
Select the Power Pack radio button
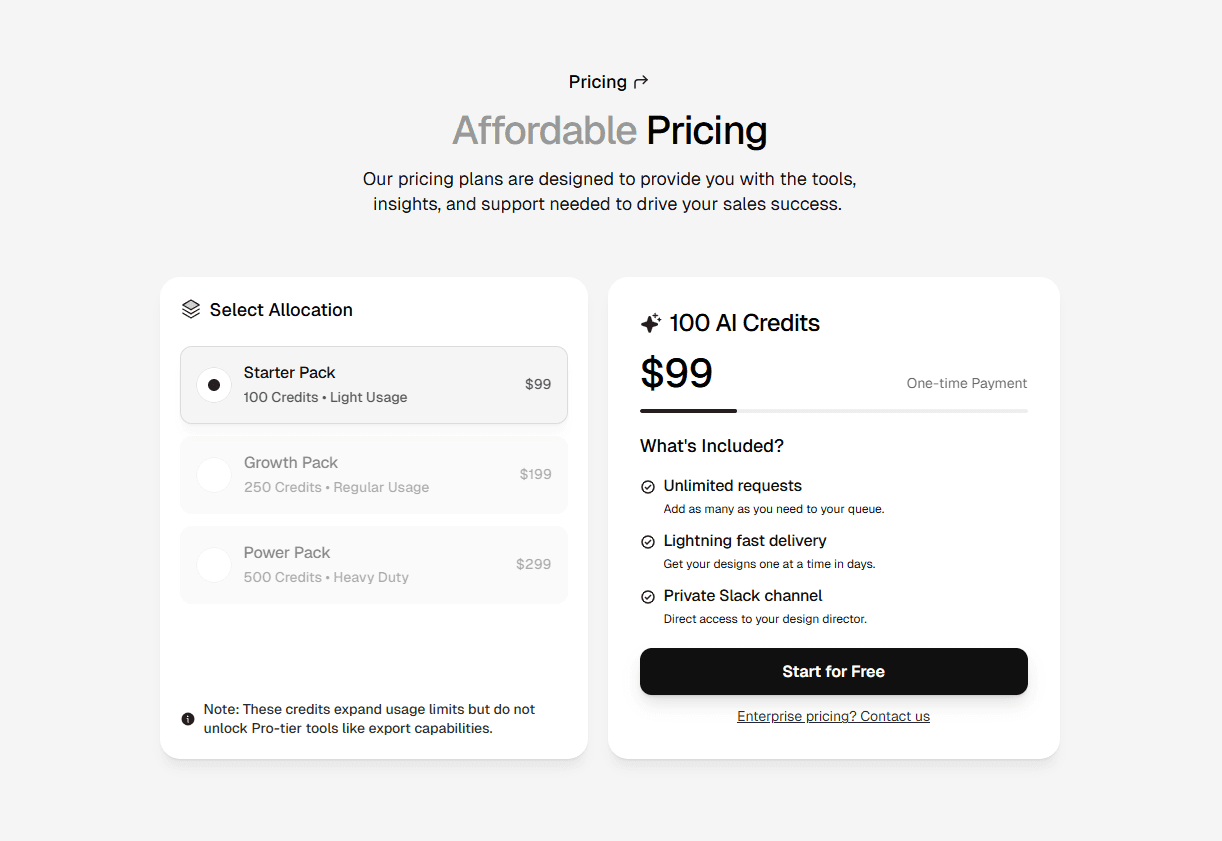[x=213, y=564]
